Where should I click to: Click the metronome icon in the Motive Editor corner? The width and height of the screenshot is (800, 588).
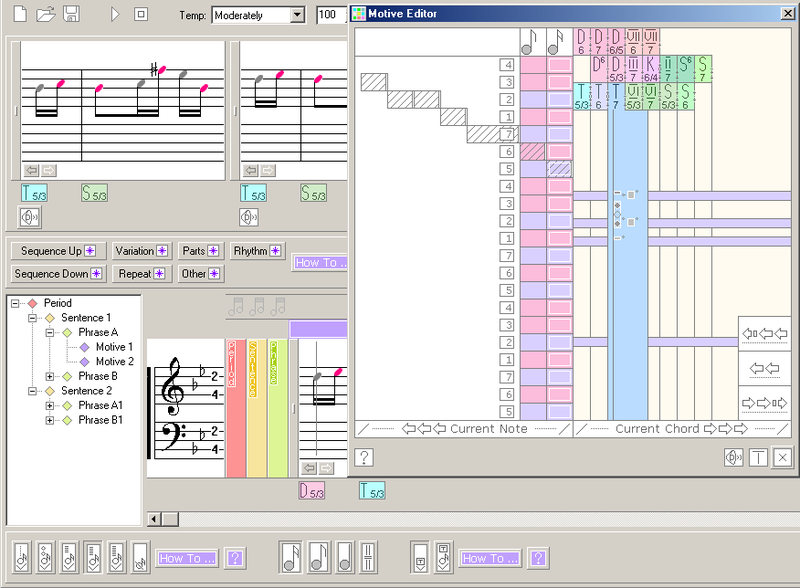733,457
